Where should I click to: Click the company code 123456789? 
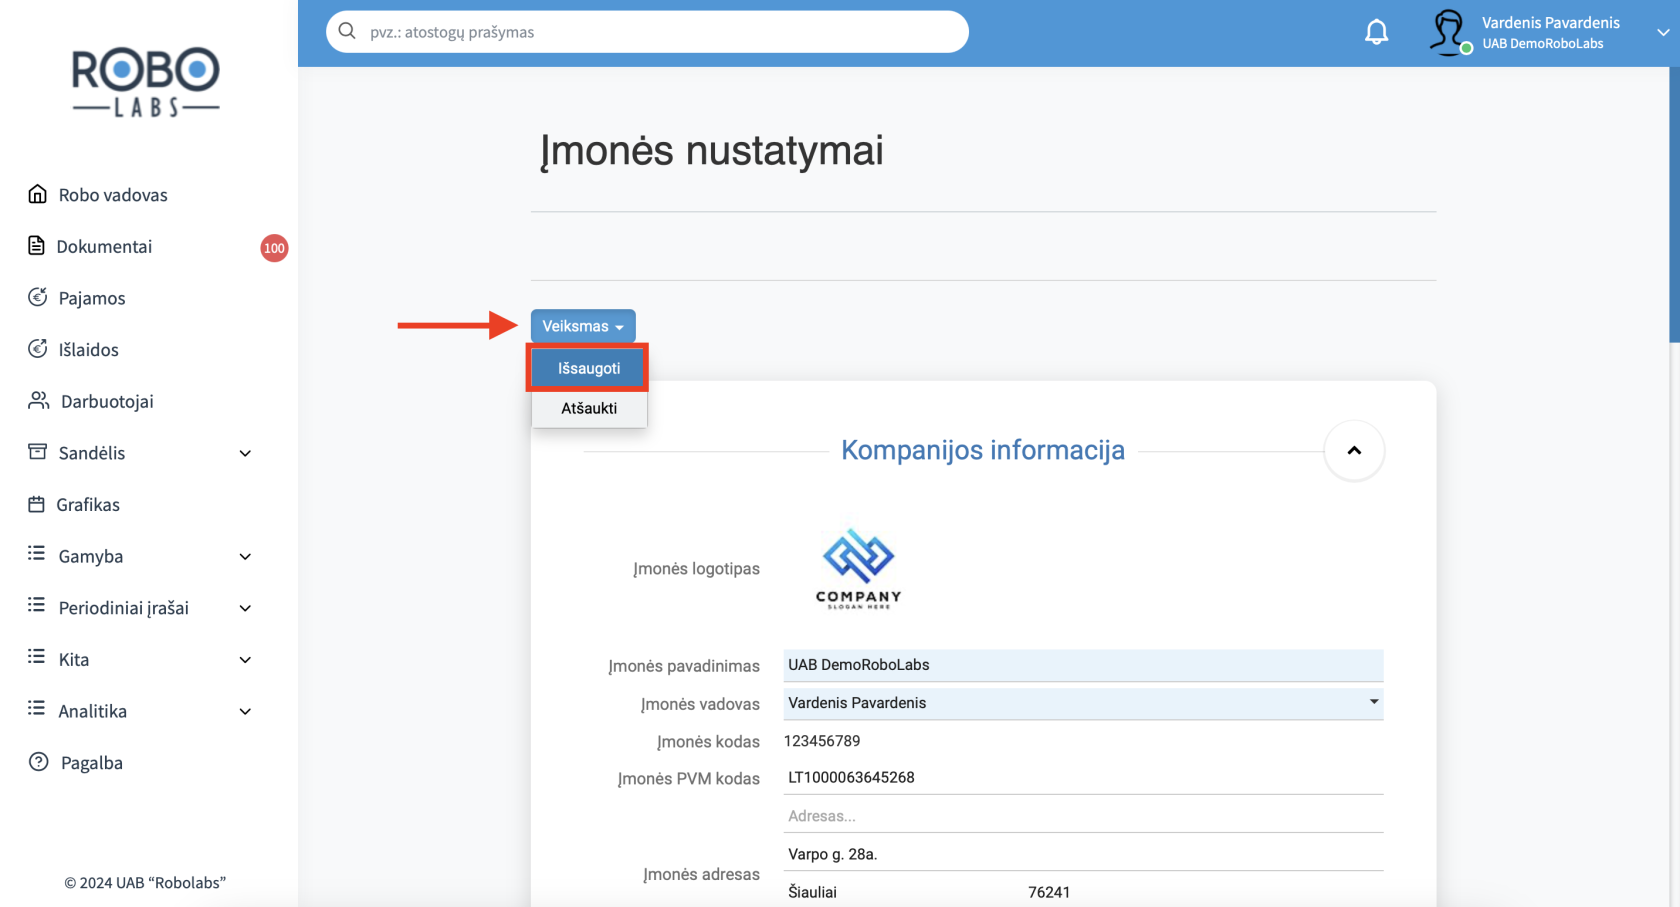coord(822,741)
